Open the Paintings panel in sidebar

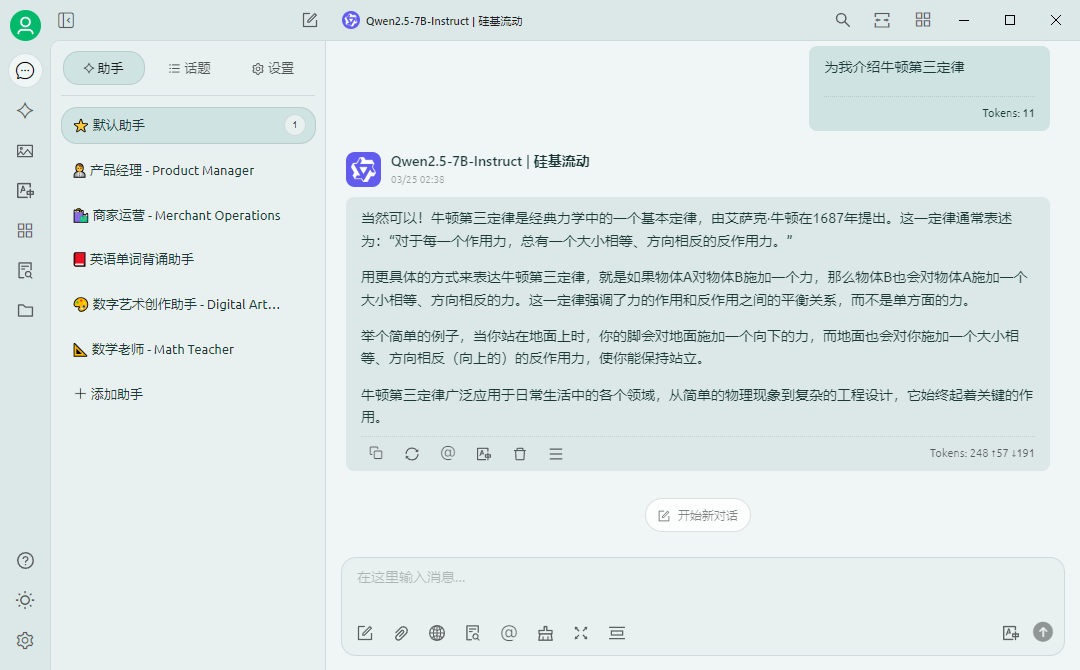point(25,151)
